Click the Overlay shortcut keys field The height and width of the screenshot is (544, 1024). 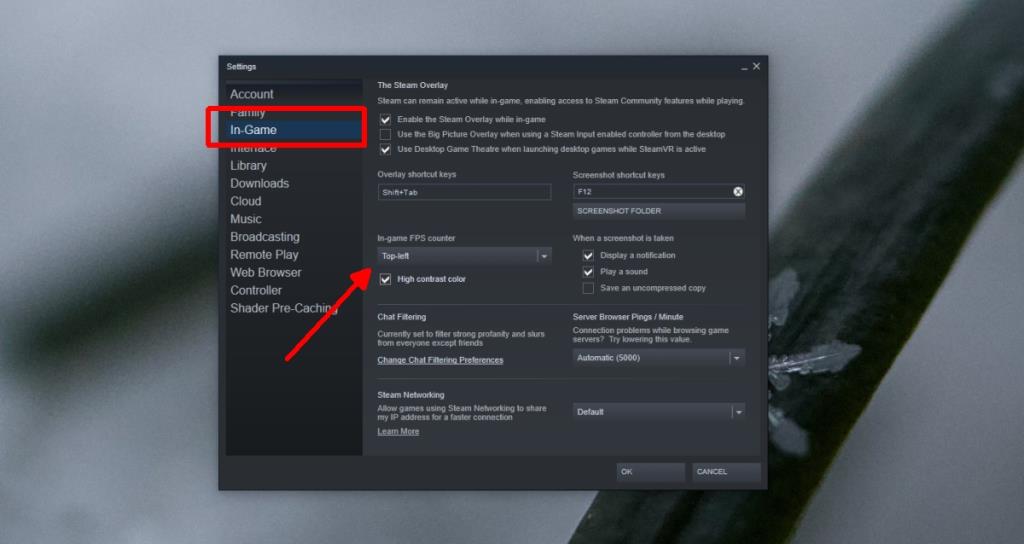(464, 192)
